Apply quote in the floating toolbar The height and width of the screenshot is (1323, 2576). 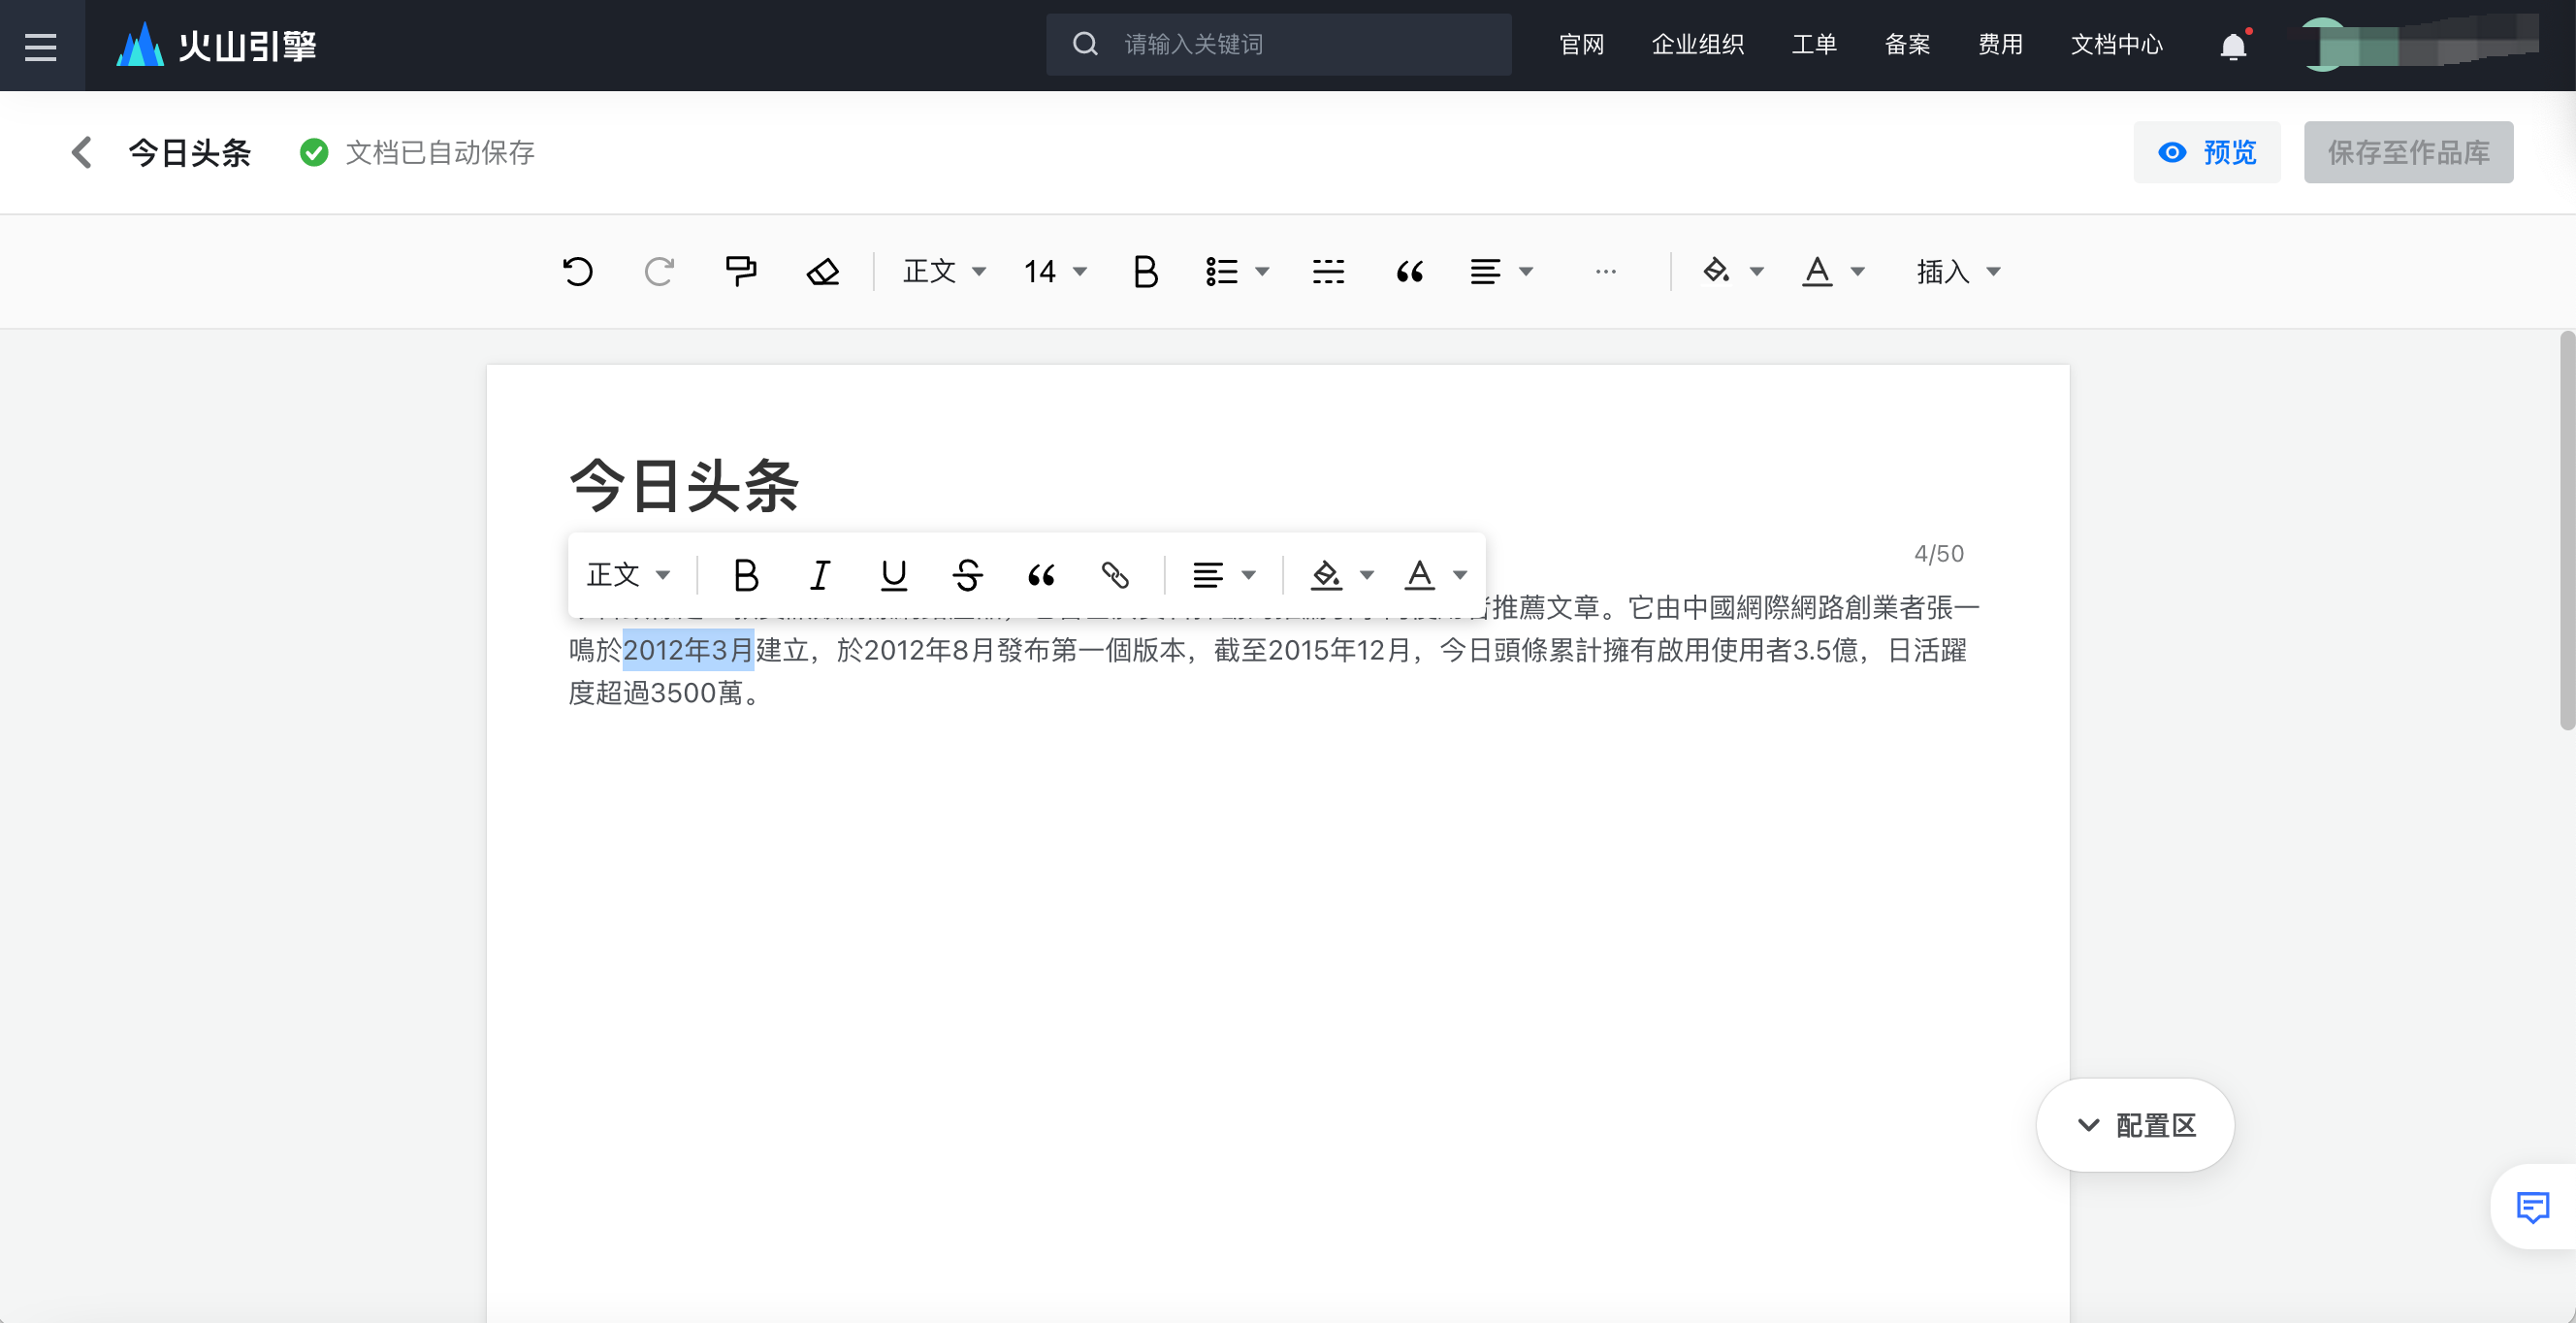1041,575
